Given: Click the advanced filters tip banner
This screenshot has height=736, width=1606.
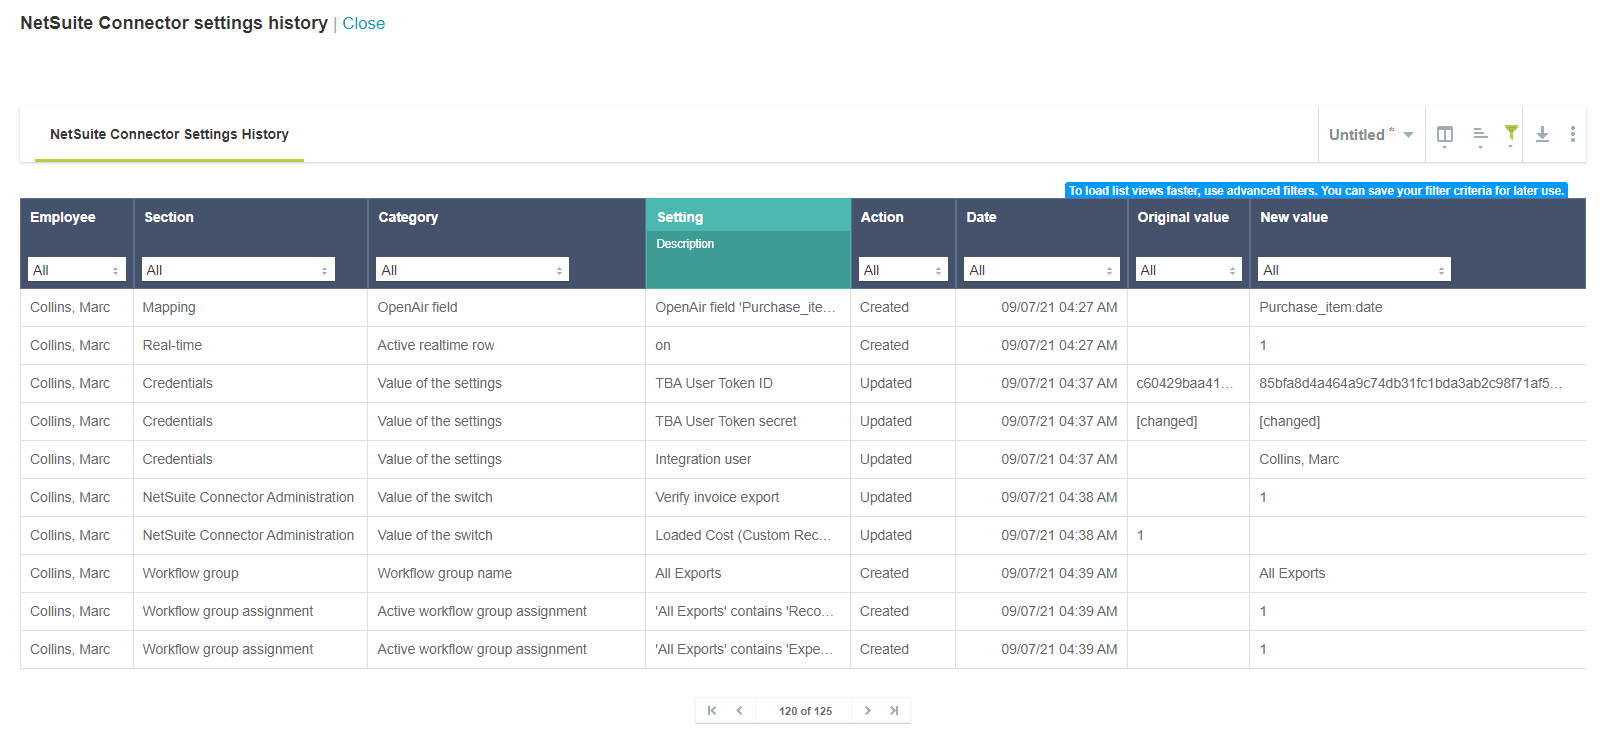Looking at the screenshot, I should coord(1316,190).
